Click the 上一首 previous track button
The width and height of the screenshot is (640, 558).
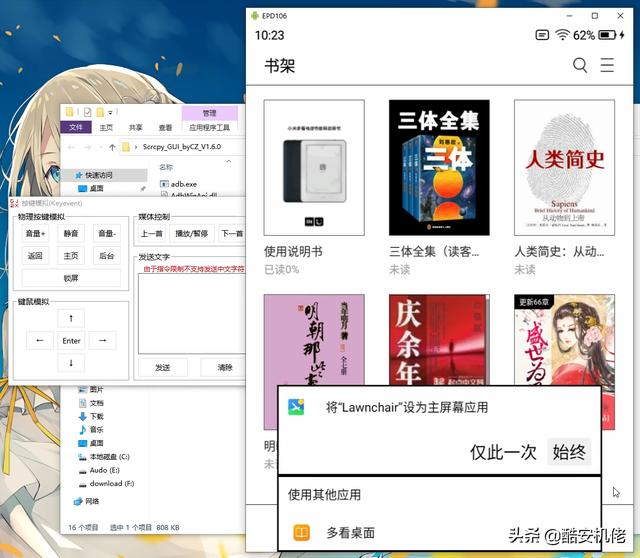pyautogui.click(x=152, y=233)
